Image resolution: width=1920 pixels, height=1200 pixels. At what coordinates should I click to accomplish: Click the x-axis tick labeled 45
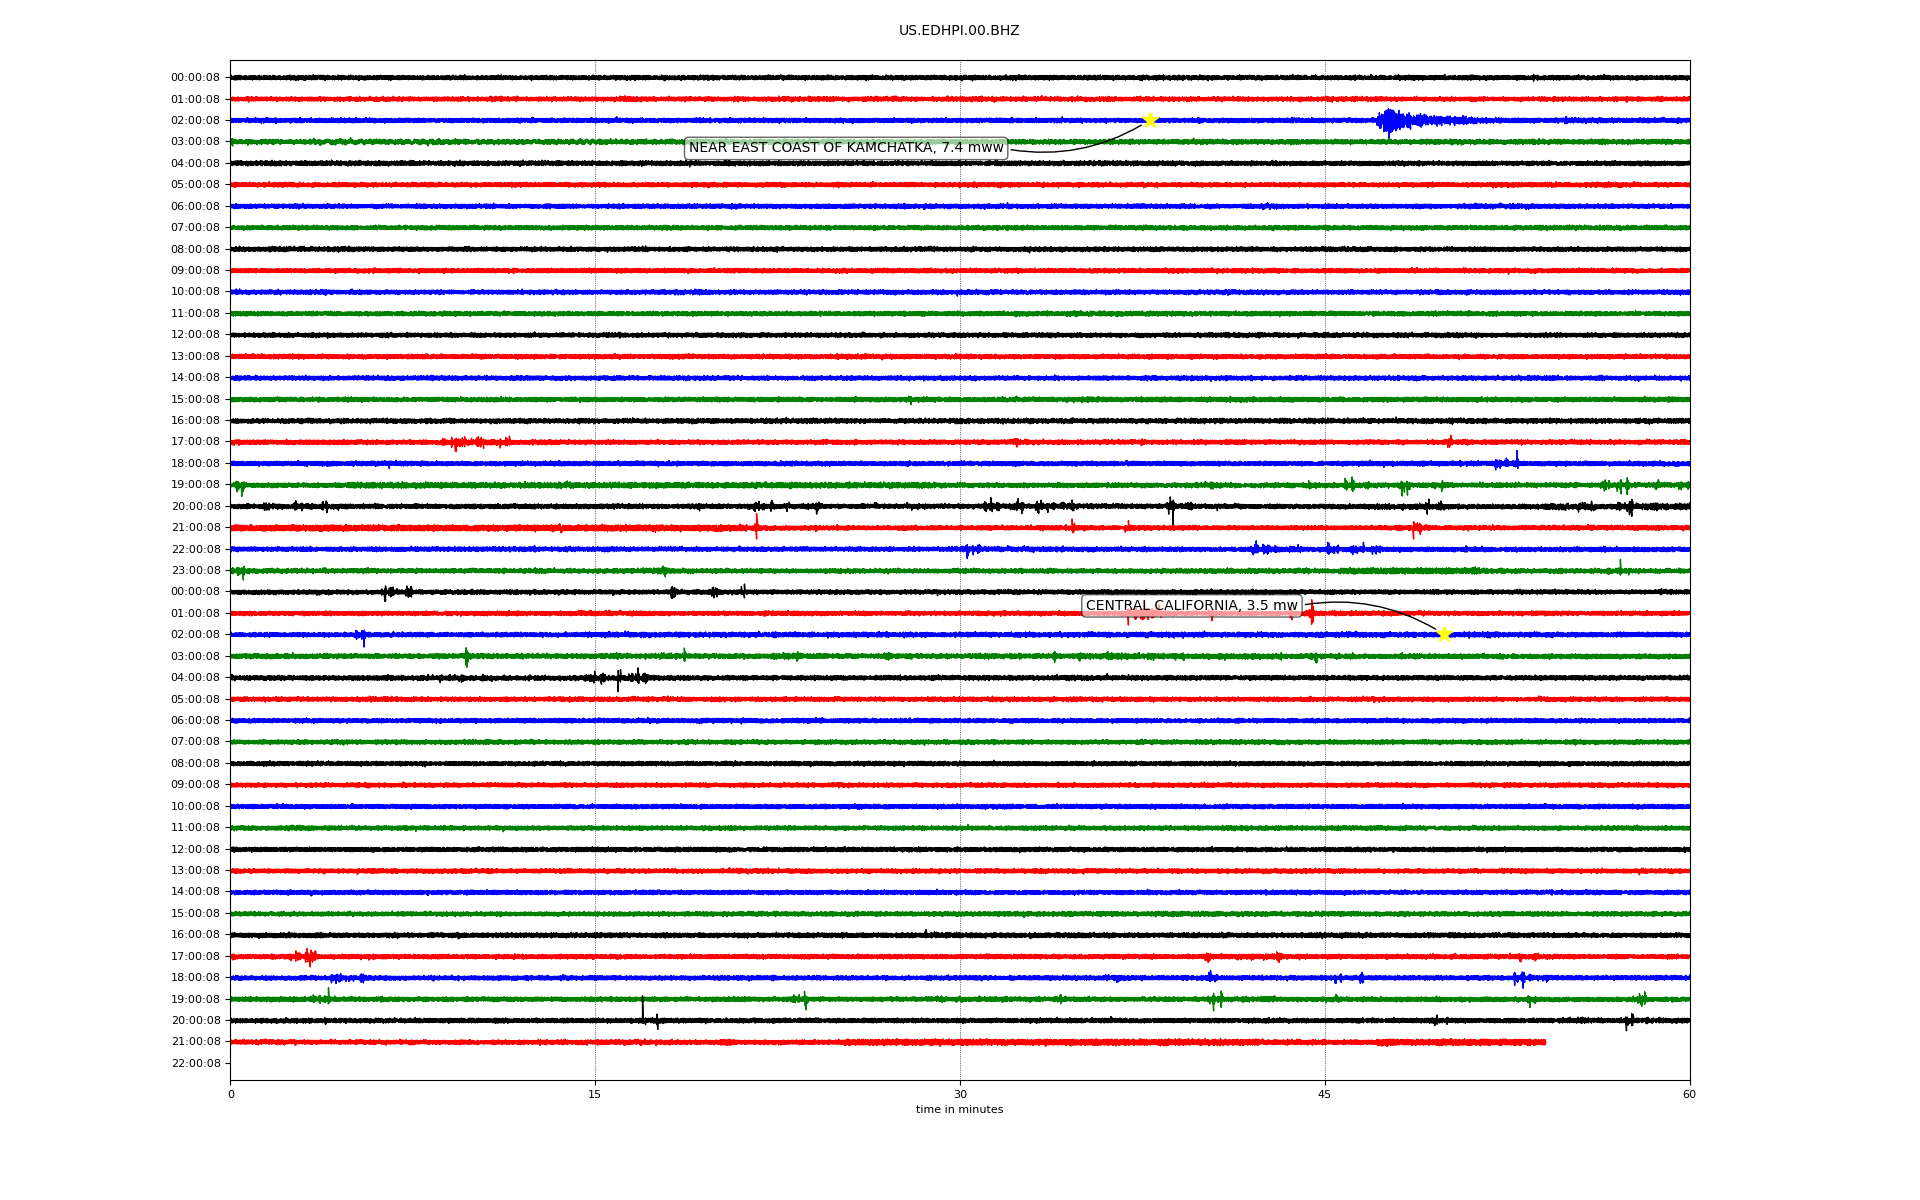coord(1325,1094)
